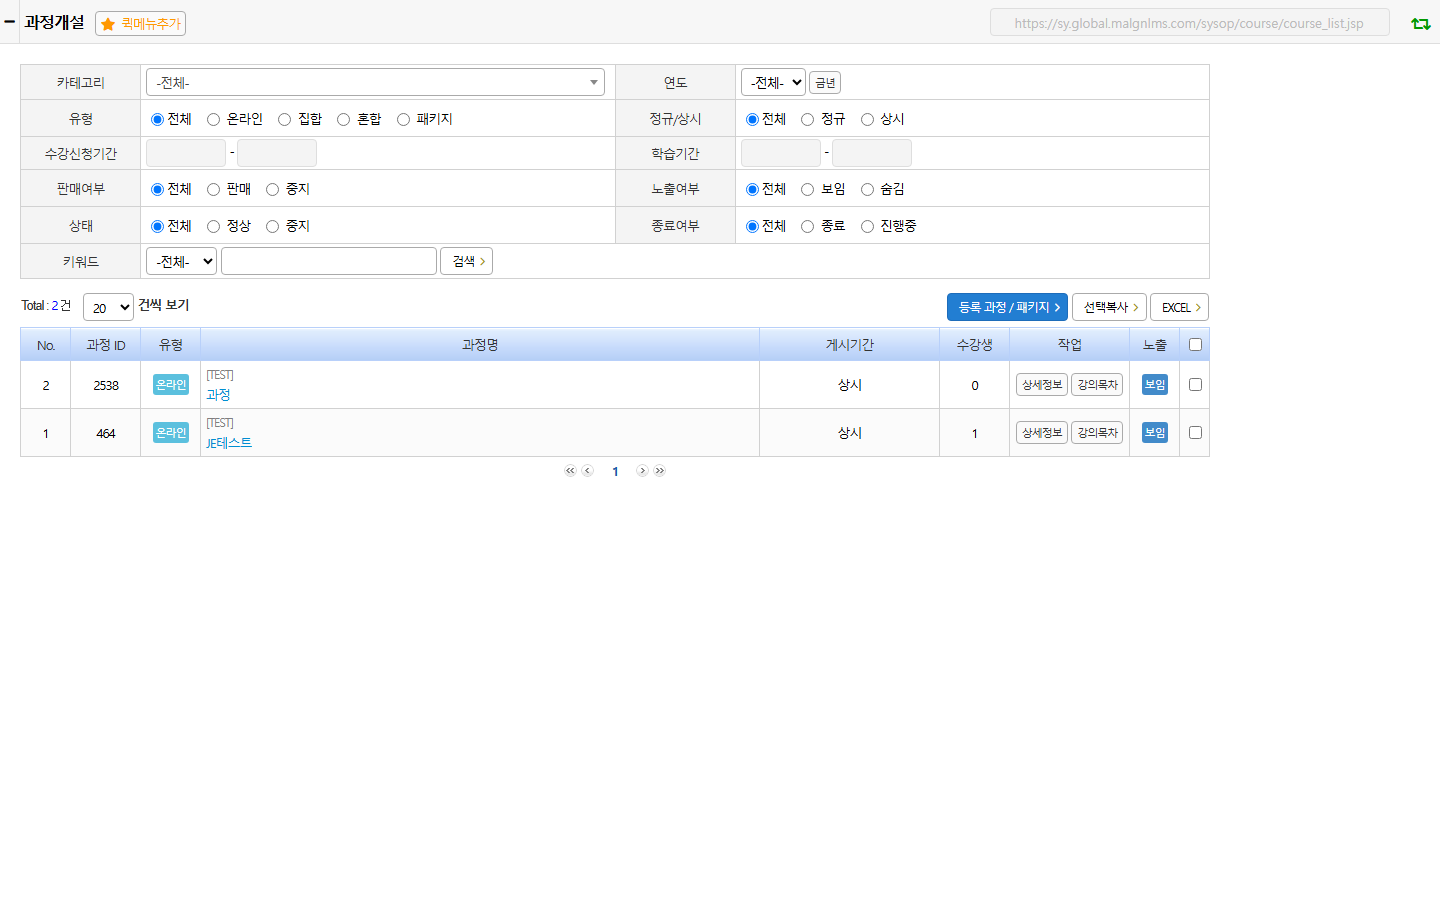The width and height of the screenshot is (1440, 900).
Task: Select the 정상 status radio
Action: pyautogui.click(x=213, y=227)
